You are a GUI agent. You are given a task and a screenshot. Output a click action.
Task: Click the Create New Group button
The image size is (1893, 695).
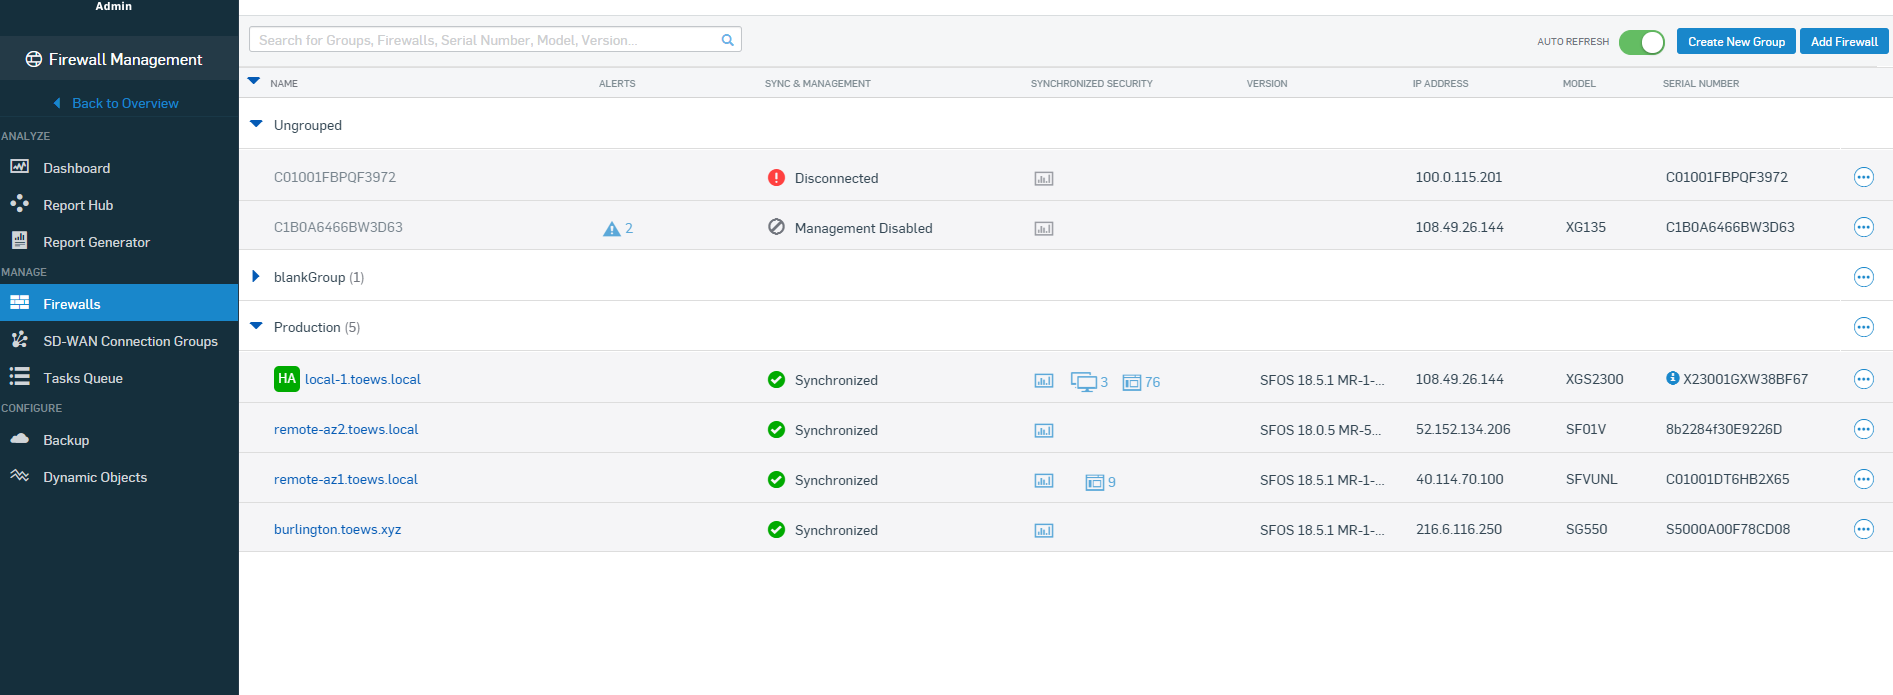(x=1735, y=42)
